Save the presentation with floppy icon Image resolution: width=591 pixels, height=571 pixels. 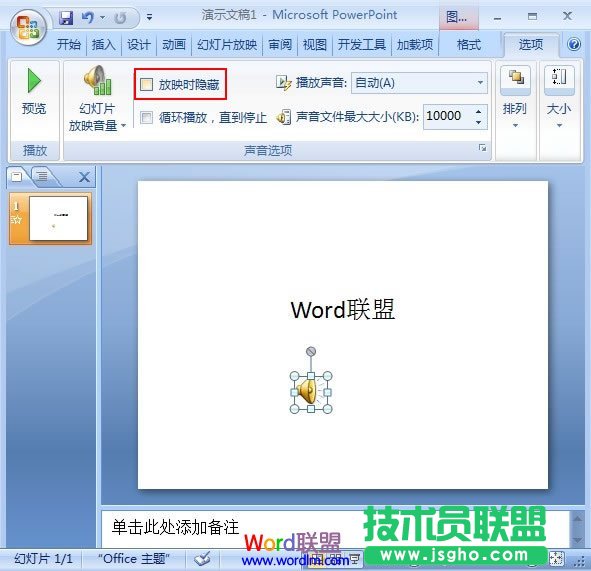(66, 17)
